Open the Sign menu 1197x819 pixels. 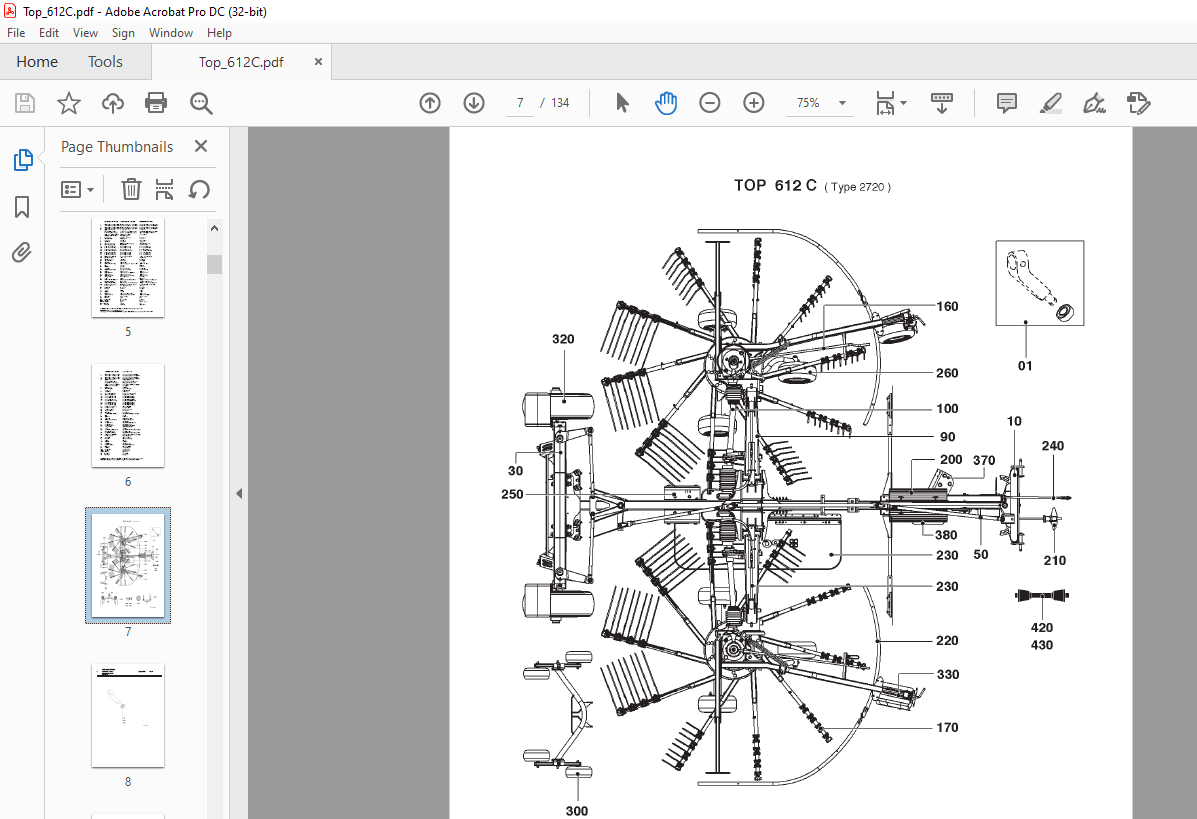(x=123, y=33)
